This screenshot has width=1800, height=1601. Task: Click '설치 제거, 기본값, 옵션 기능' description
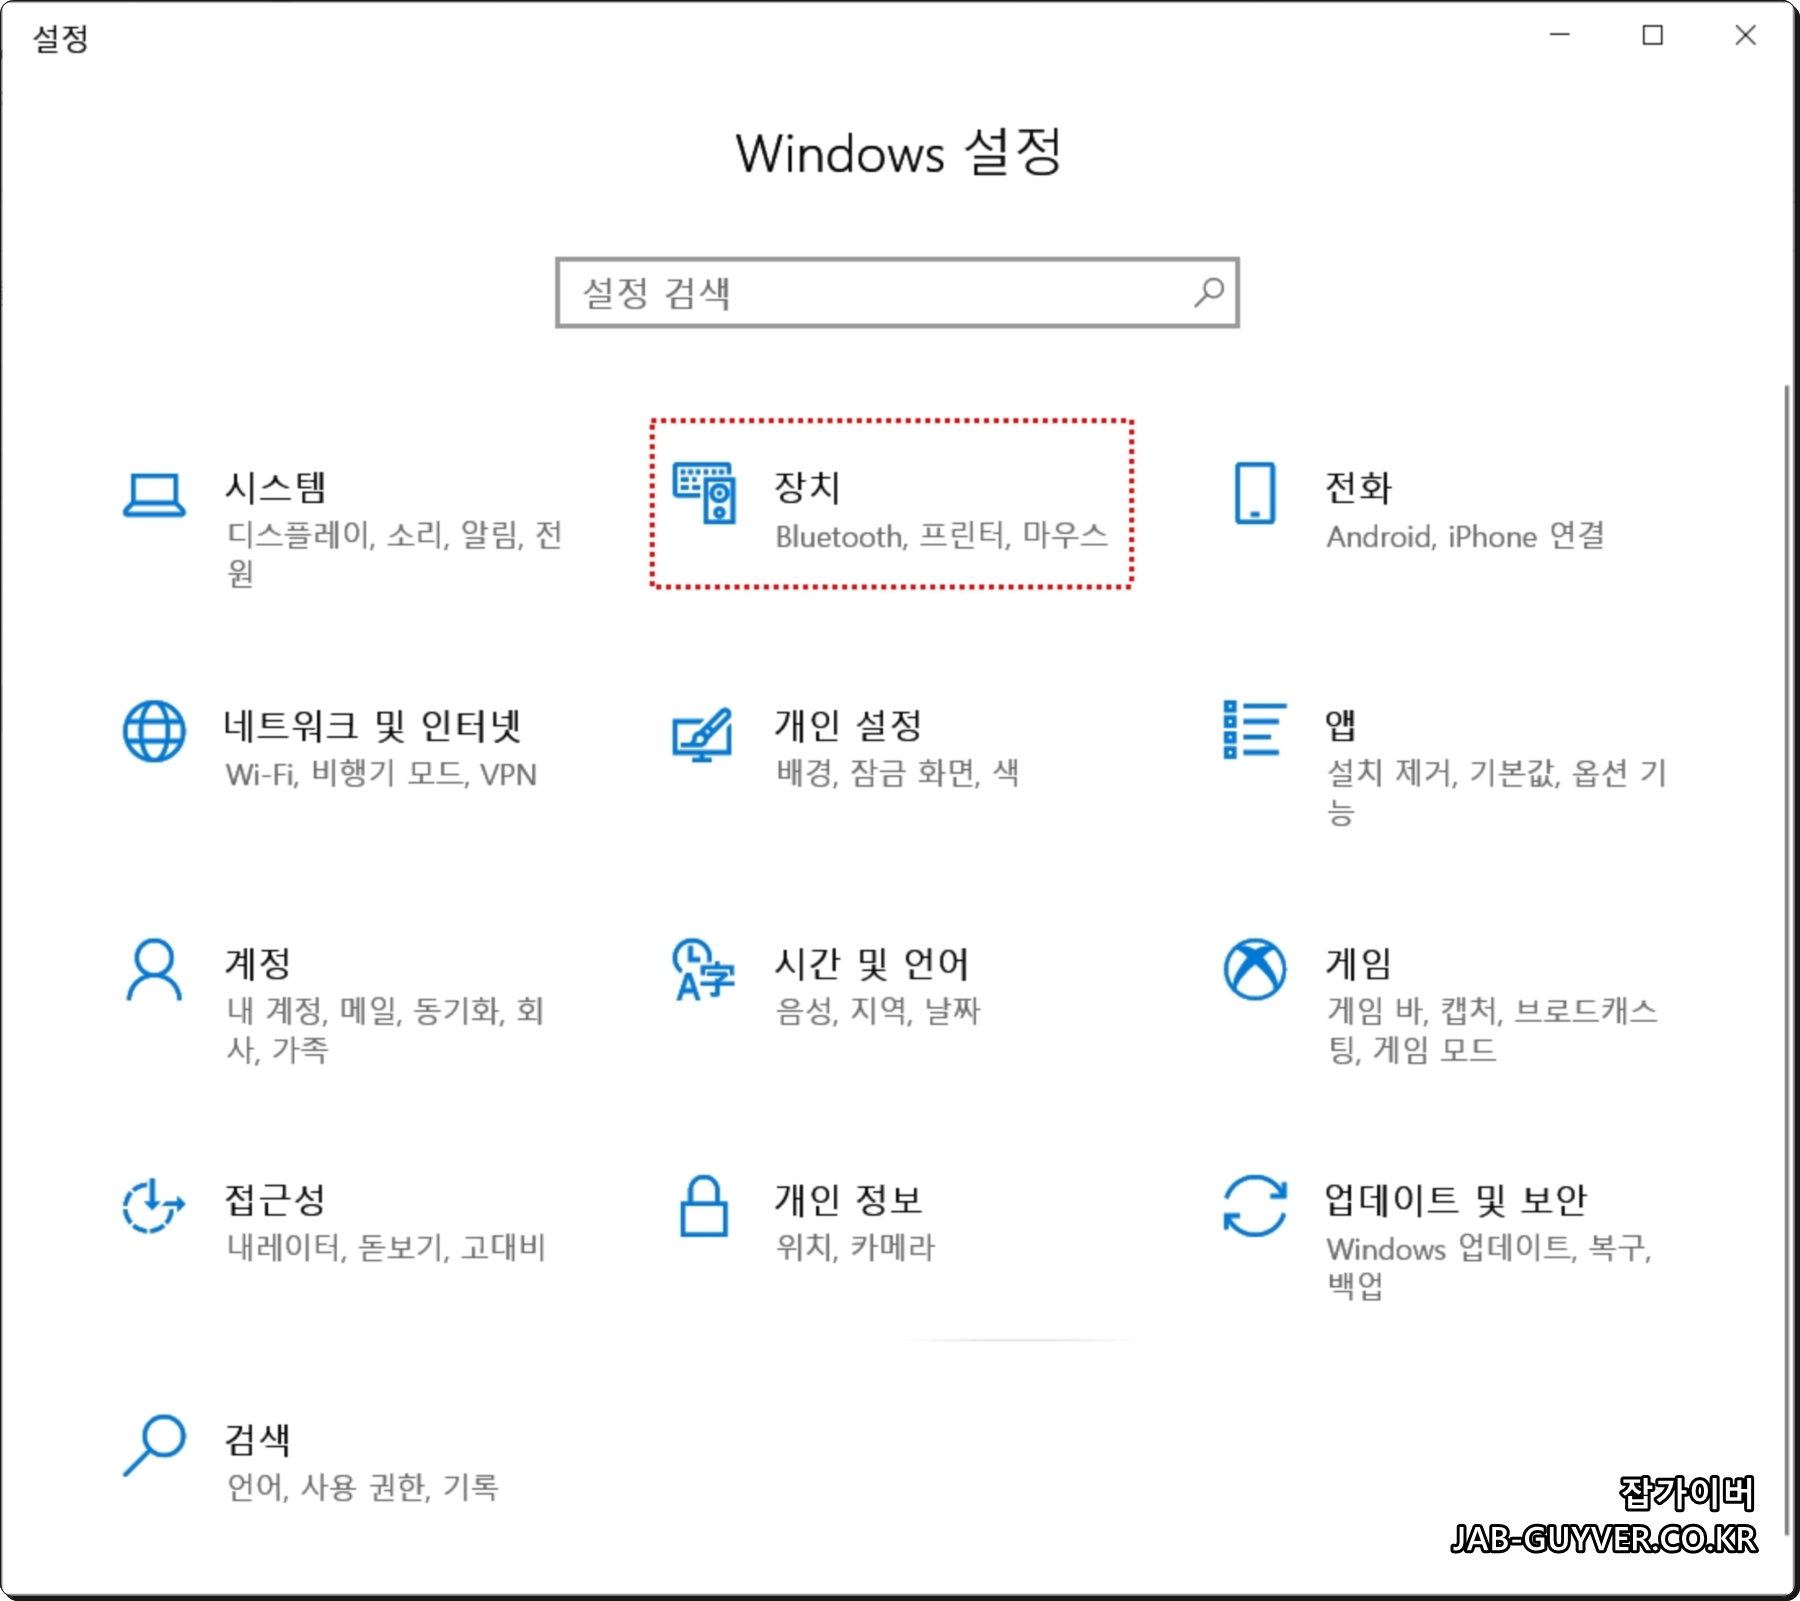point(1496,791)
